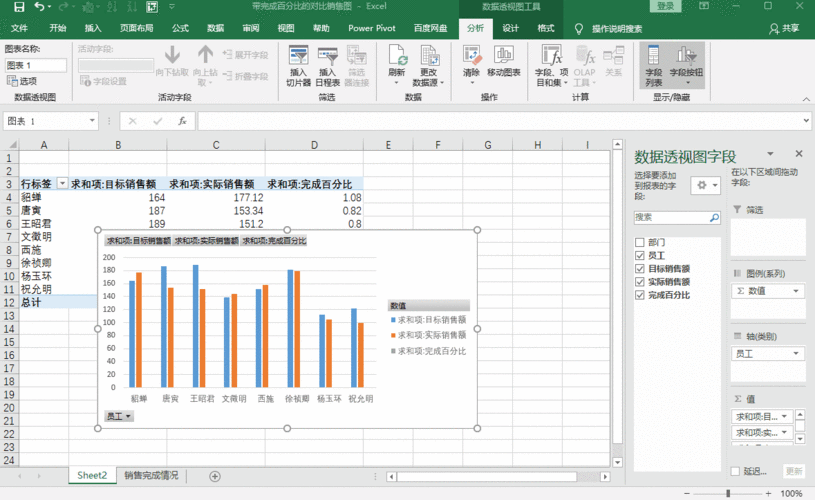Toggle the 字段列表 (Field List) ribbon button

653,62
